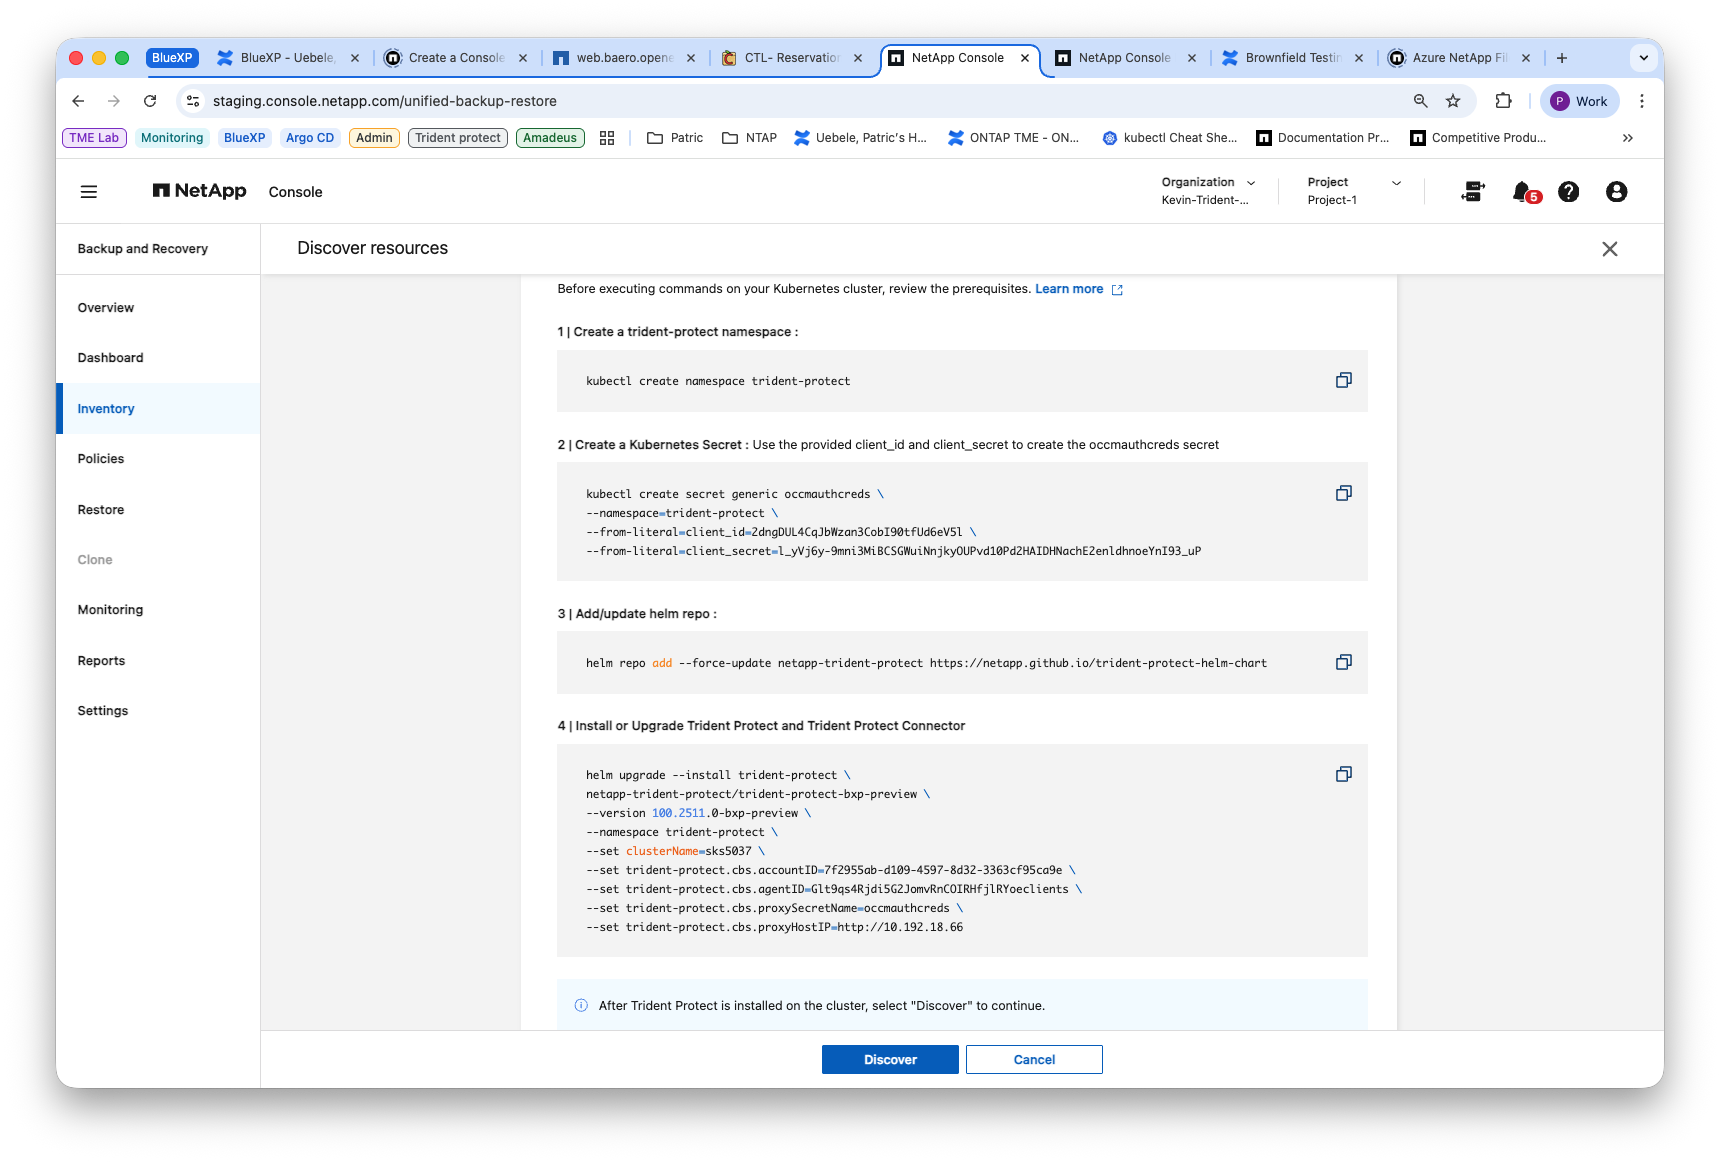Open the browser extensions puzzle icon
Image resolution: width=1720 pixels, height=1162 pixels.
coord(1503,101)
